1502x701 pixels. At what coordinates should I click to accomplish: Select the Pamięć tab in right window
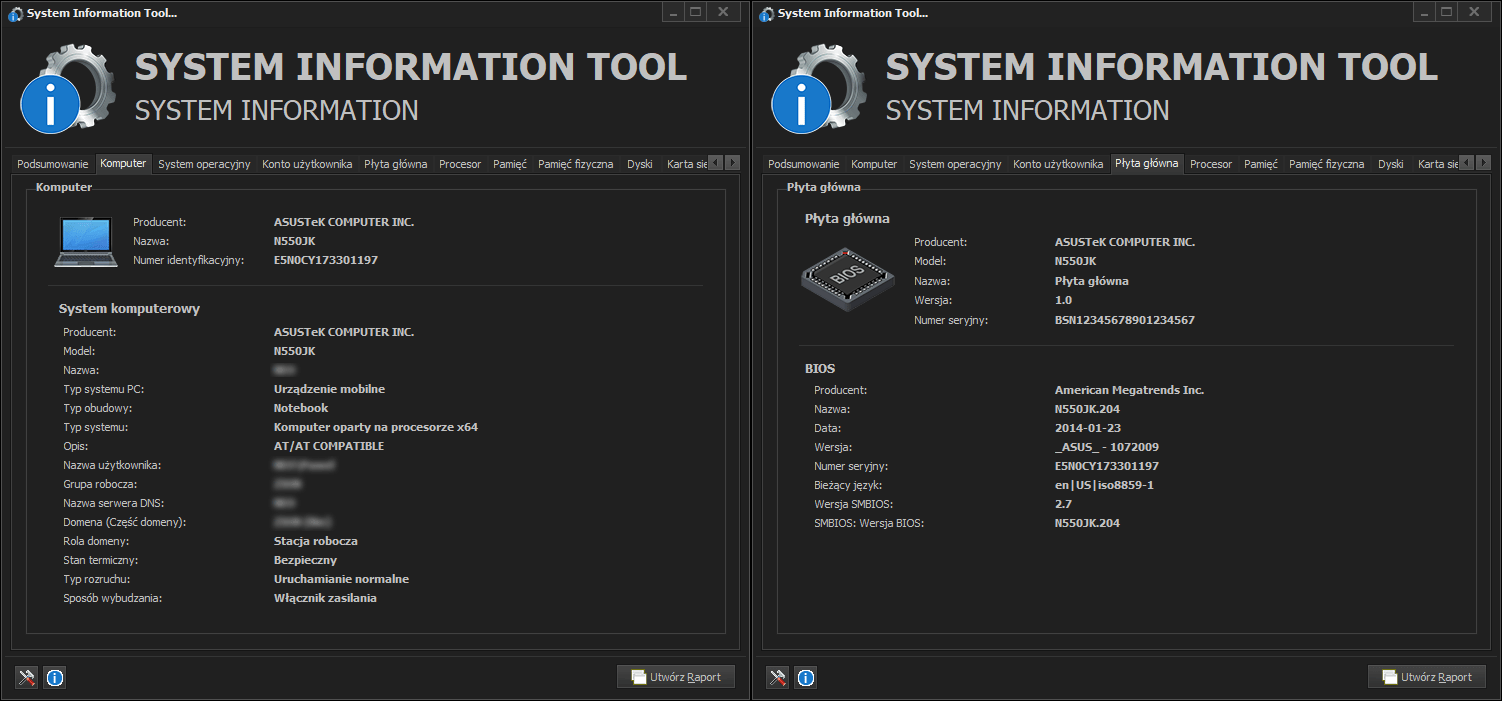1261,164
